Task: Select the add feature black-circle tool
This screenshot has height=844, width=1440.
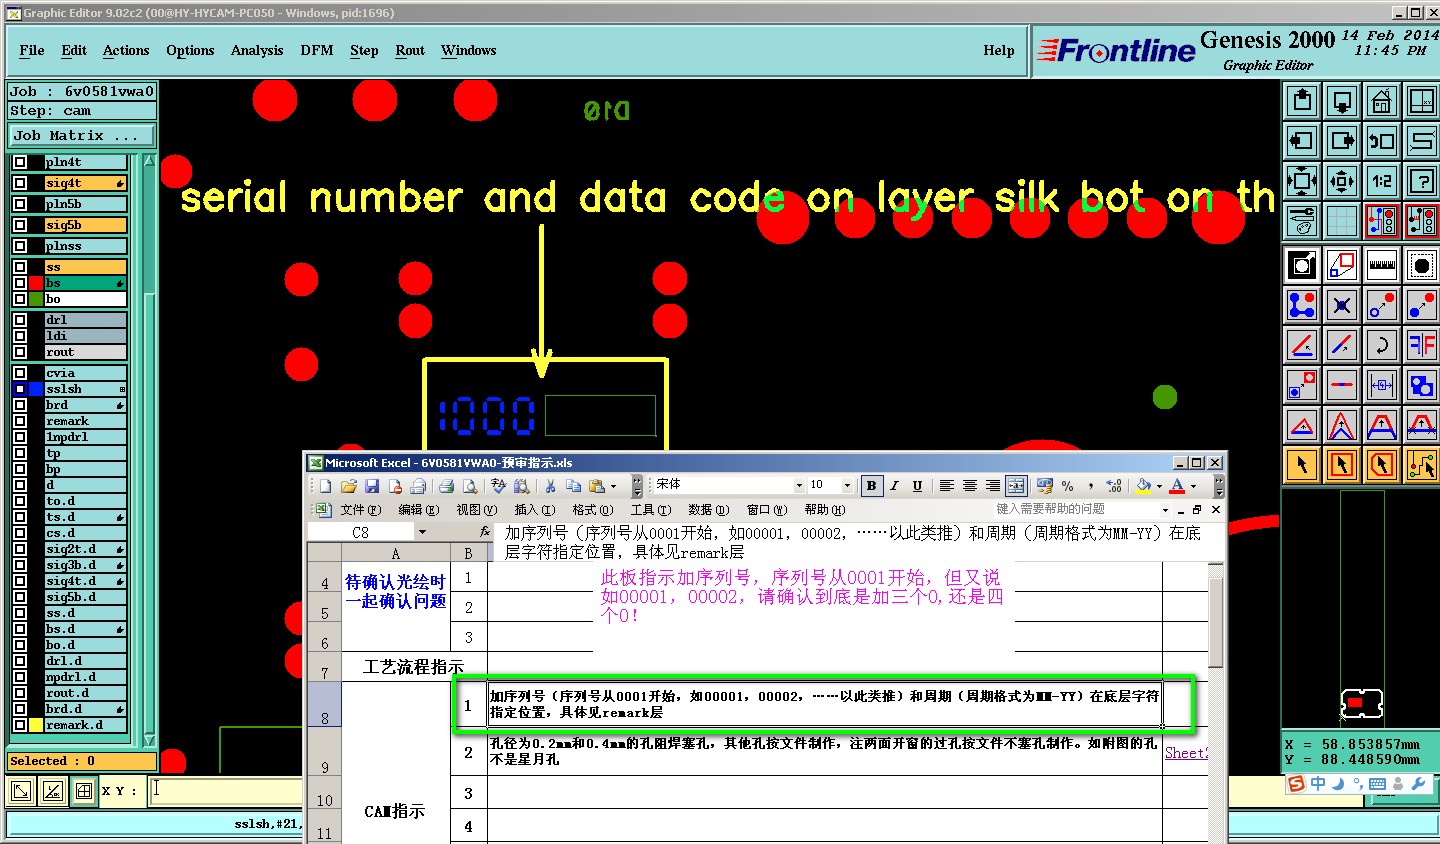Action: click(x=1422, y=265)
